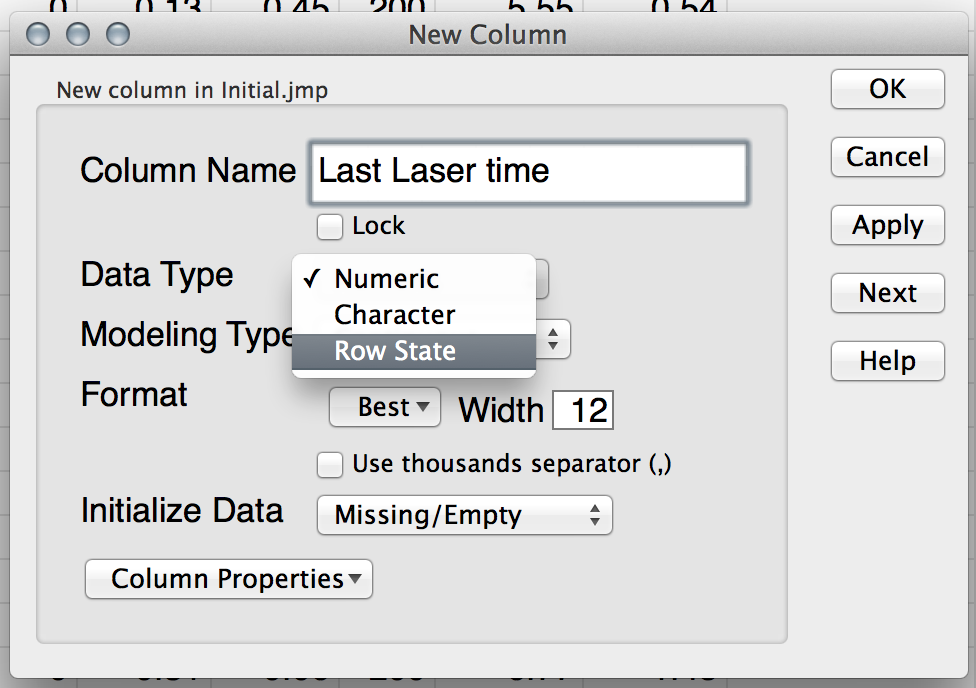The width and height of the screenshot is (976, 688).
Task: Click the New Column title bar
Action: [x=487, y=35]
